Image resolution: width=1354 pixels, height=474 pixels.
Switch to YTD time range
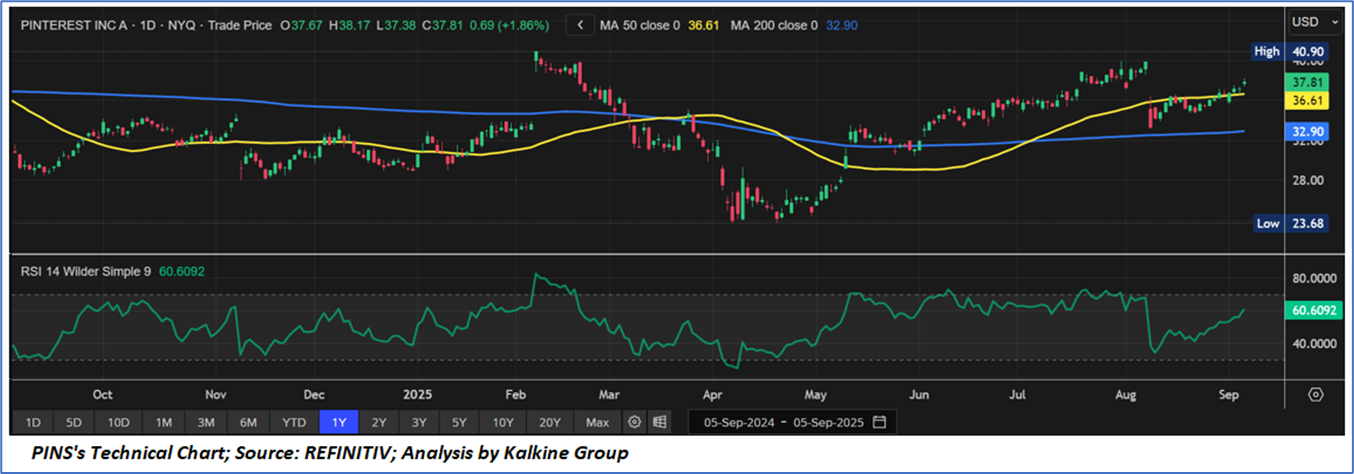coord(294,422)
